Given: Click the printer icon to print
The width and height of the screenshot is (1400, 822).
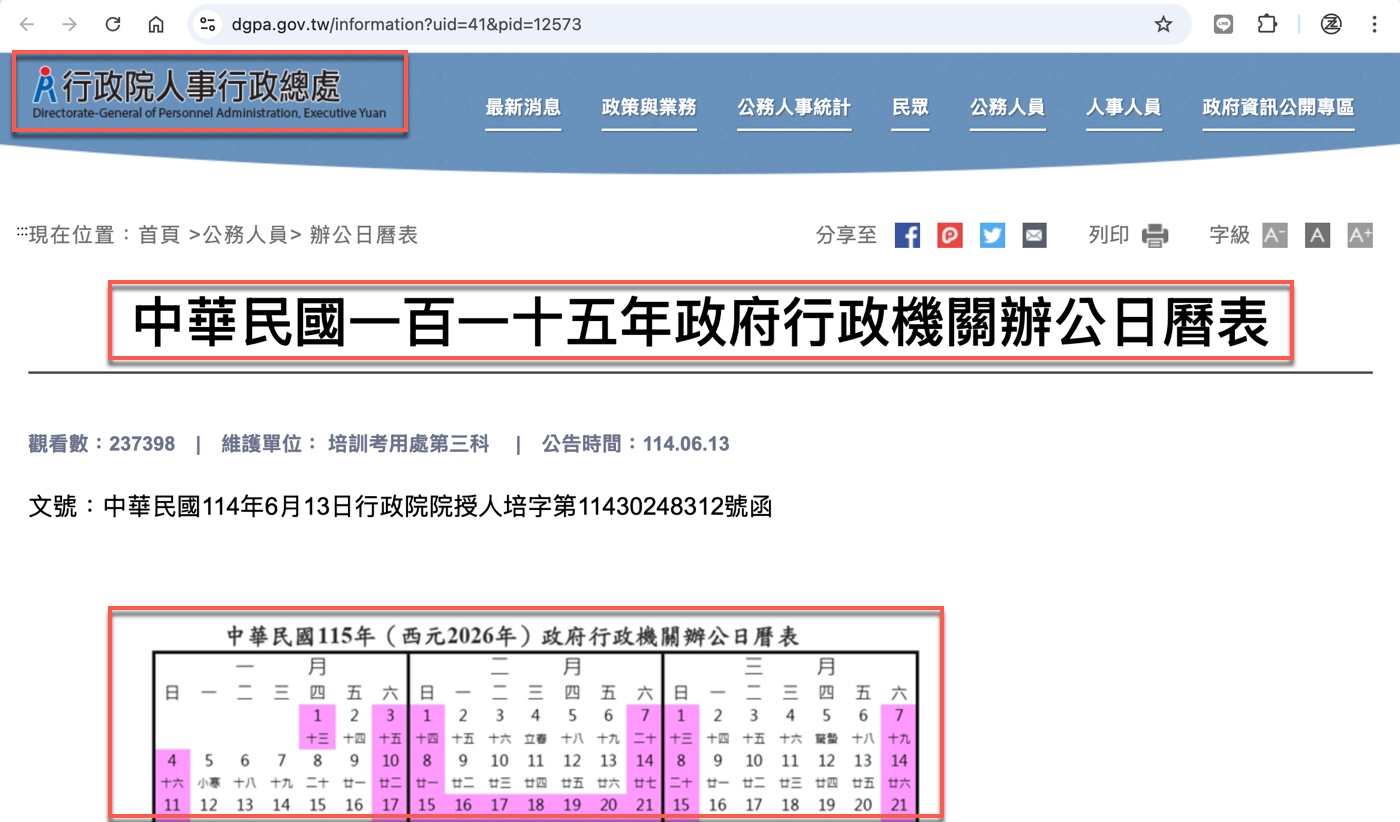Looking at the screenshot, I should [1155, 236].
